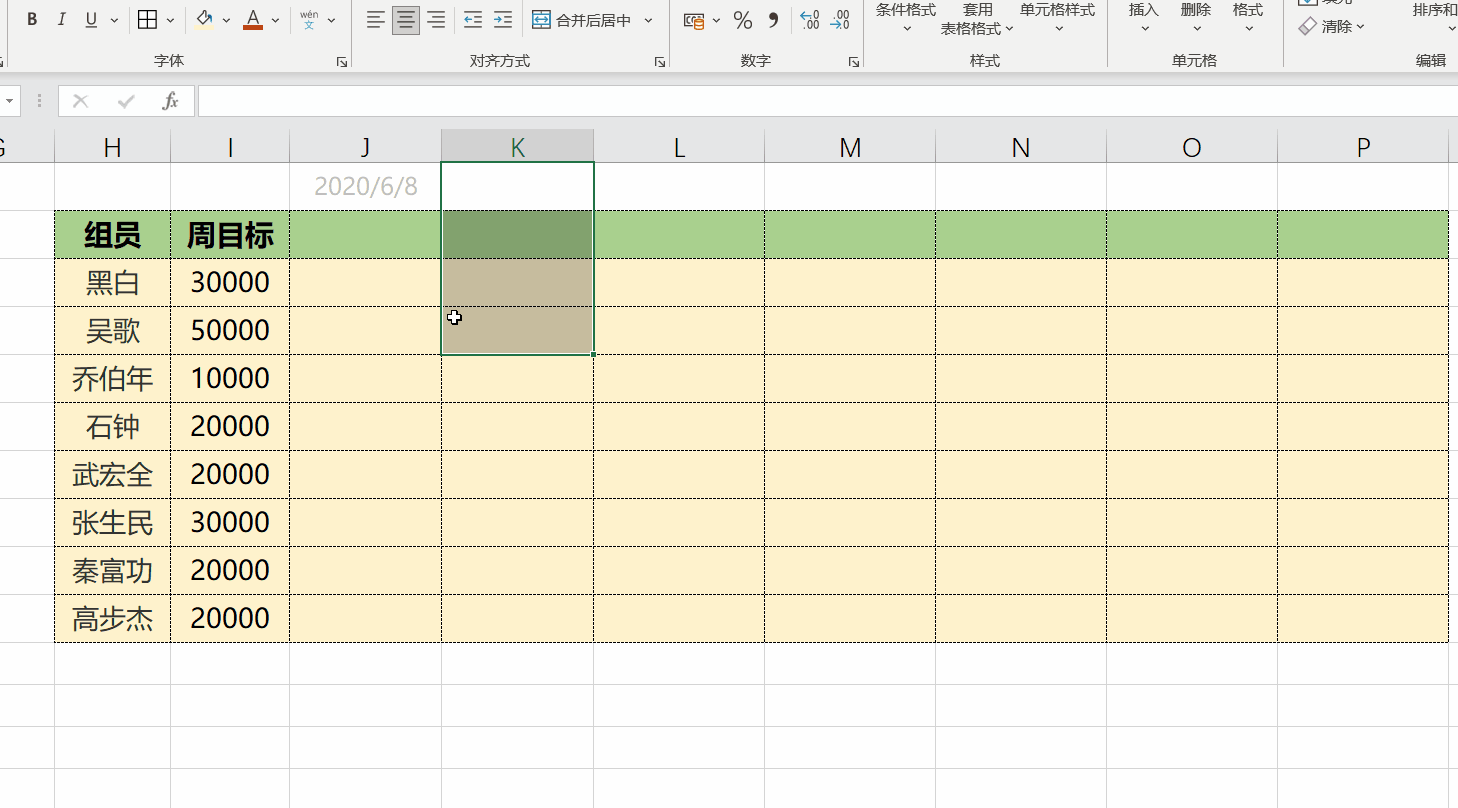
Task: Open 单元格样式 cell styles menu
Action: click(x=1057, y=18)
